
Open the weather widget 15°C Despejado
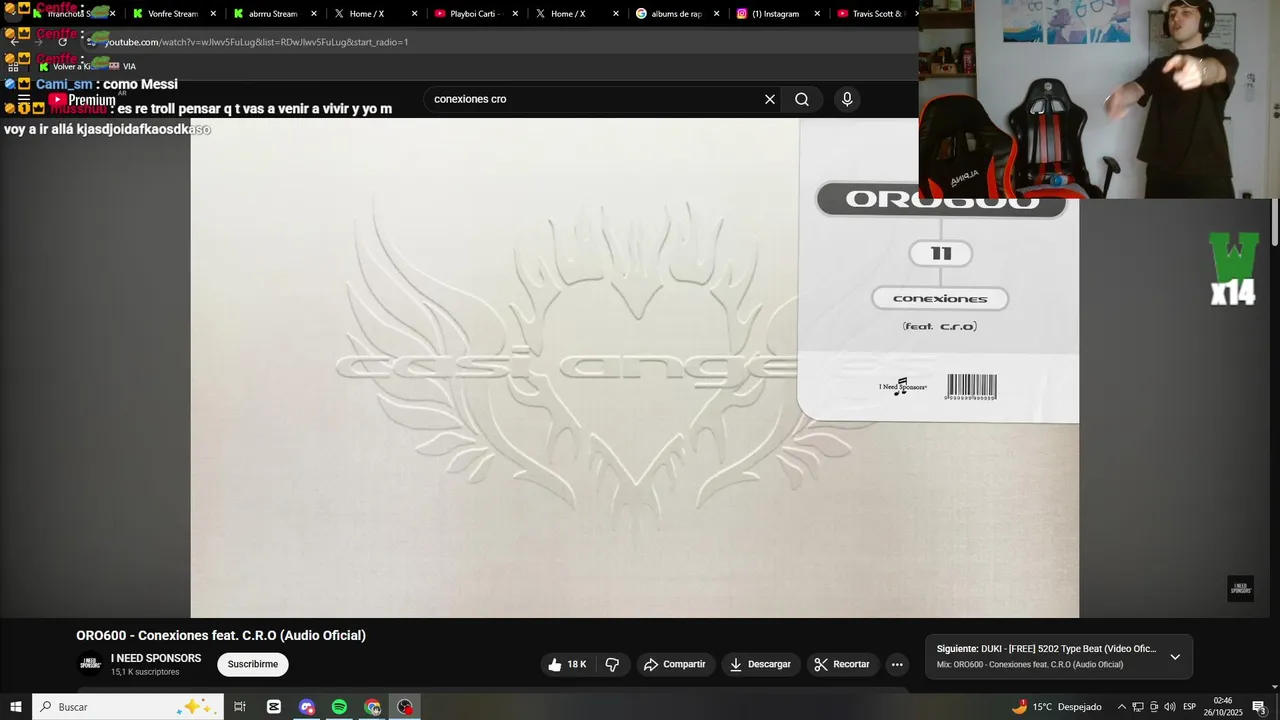[1057, 707]
